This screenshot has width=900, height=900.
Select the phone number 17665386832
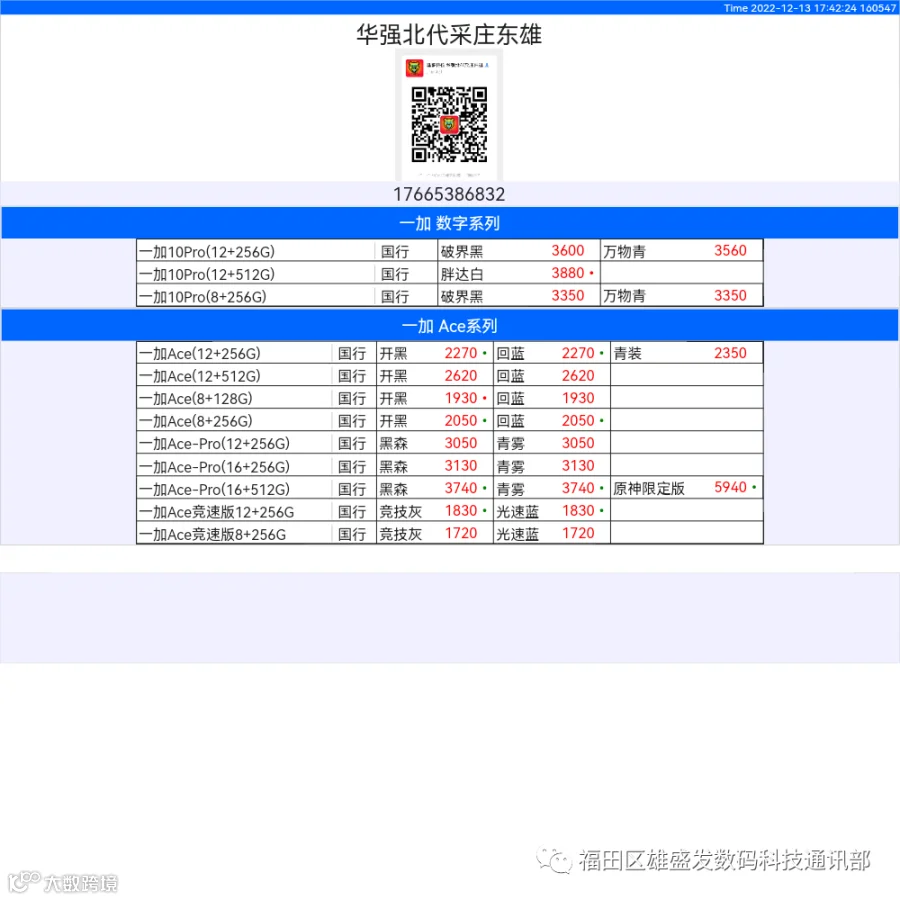pyautogui.click(x=449, y=194)
